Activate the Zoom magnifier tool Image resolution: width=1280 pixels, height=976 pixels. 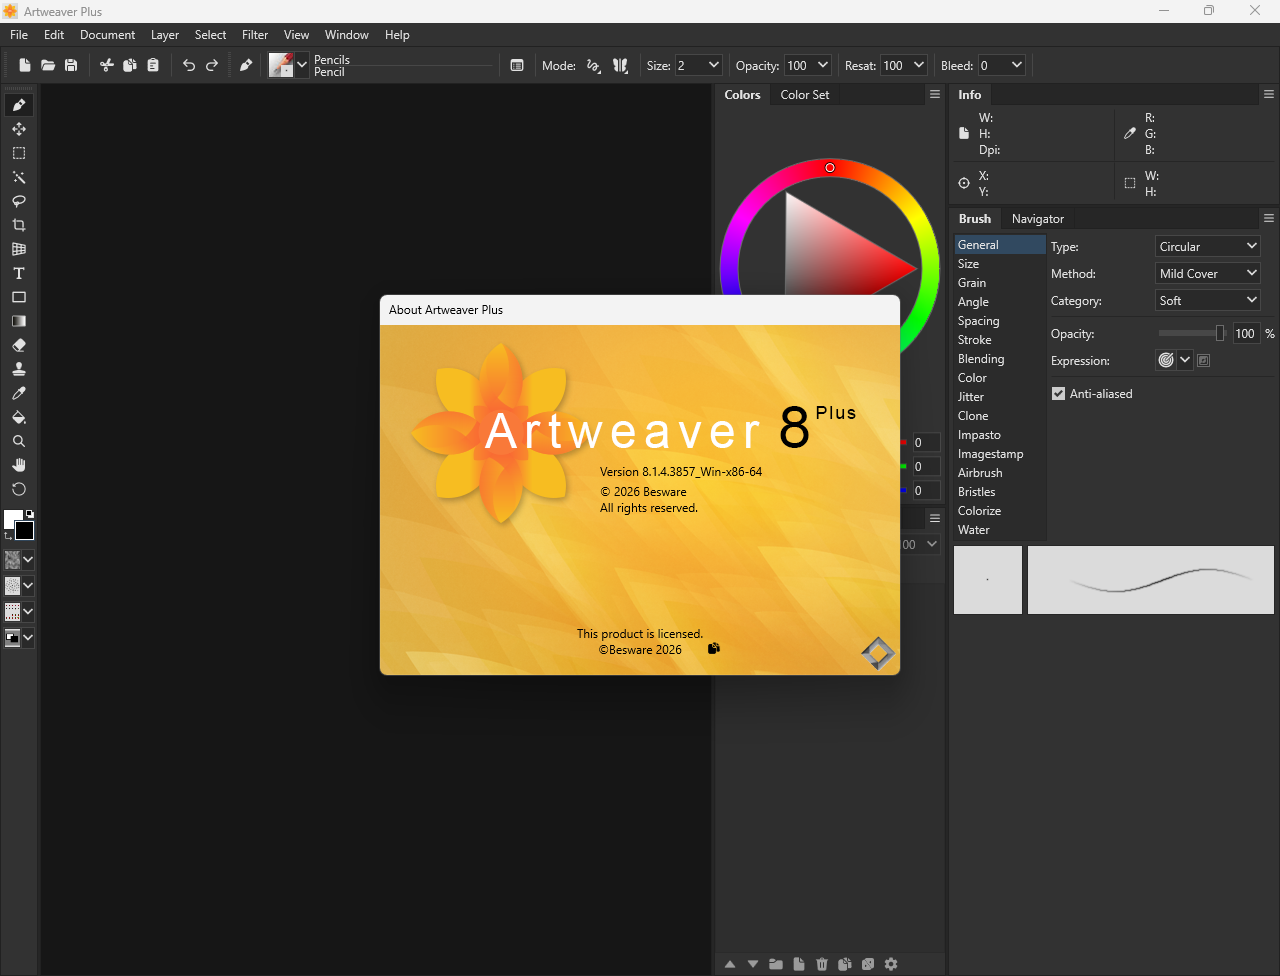coord(19,441)
